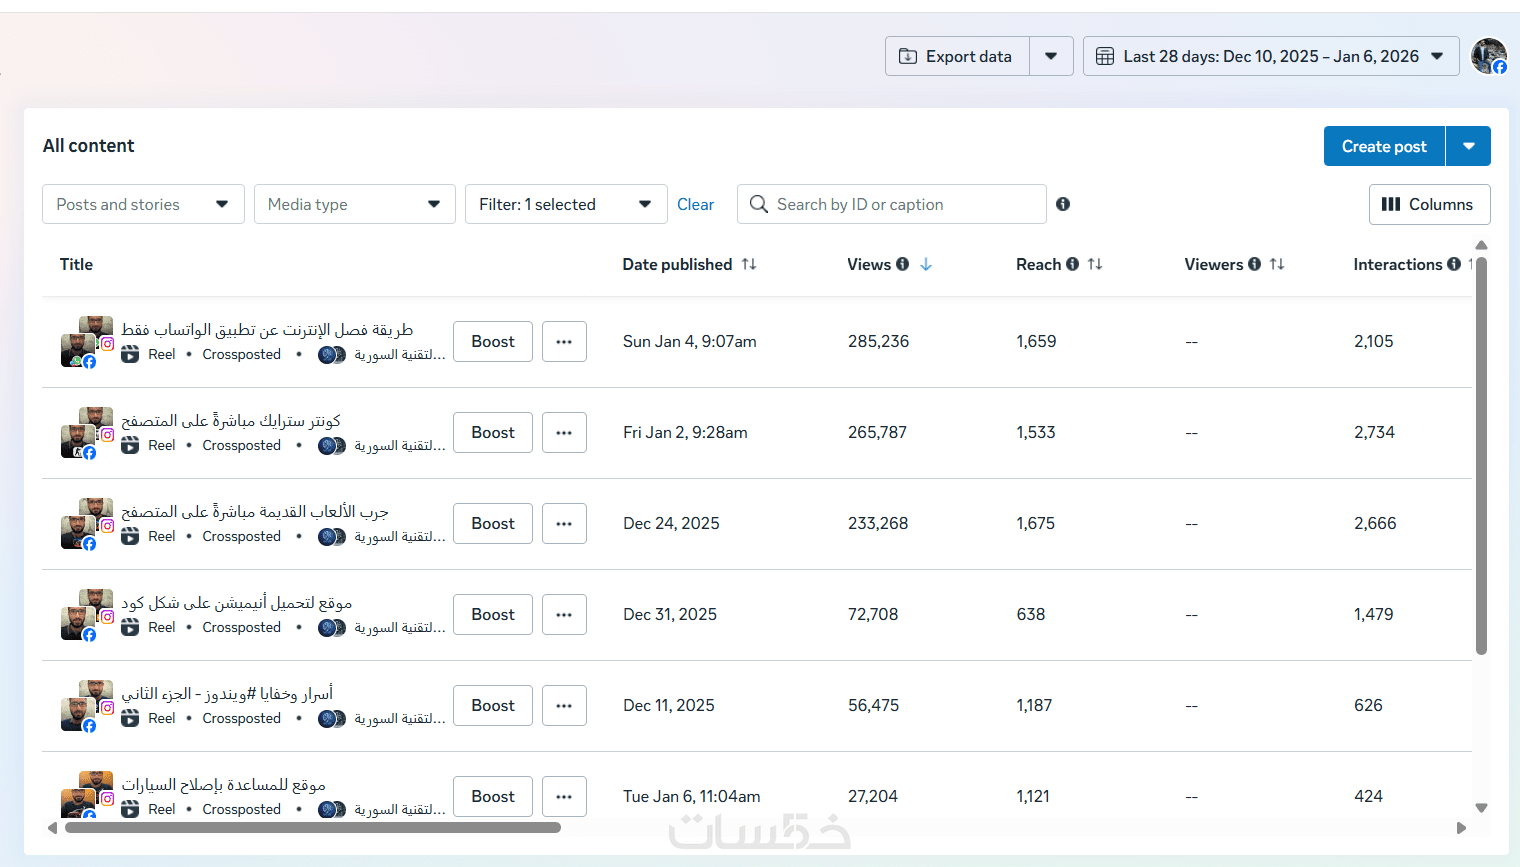Click the Views info icon

[x=903, y=264]
